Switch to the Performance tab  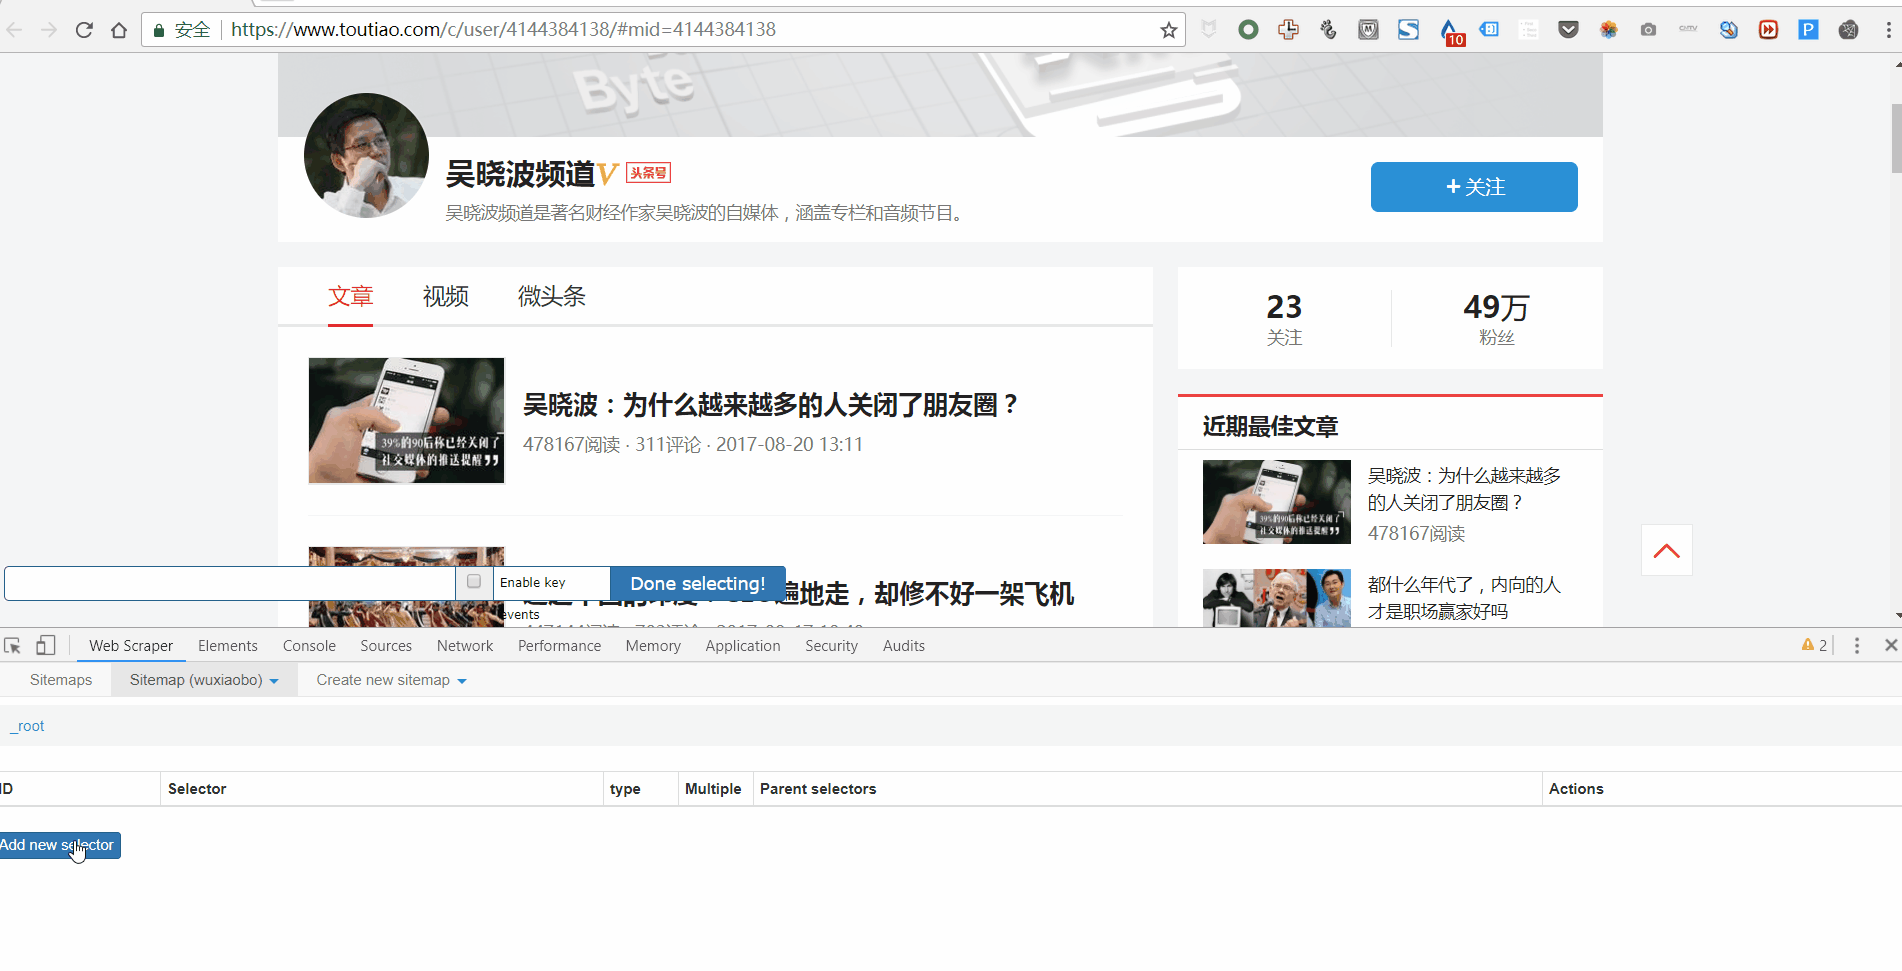pyautogui.click(x=559, y=646)
